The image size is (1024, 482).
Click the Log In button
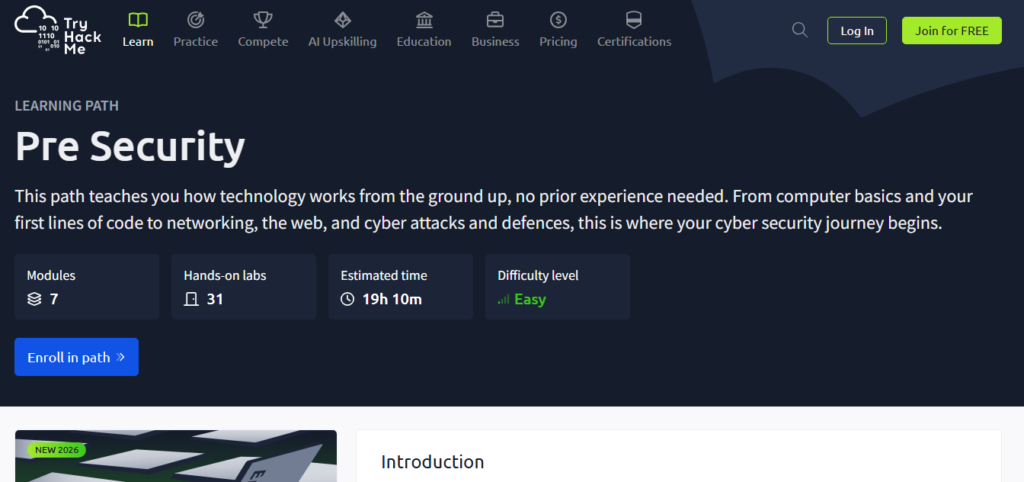point(857,31)
